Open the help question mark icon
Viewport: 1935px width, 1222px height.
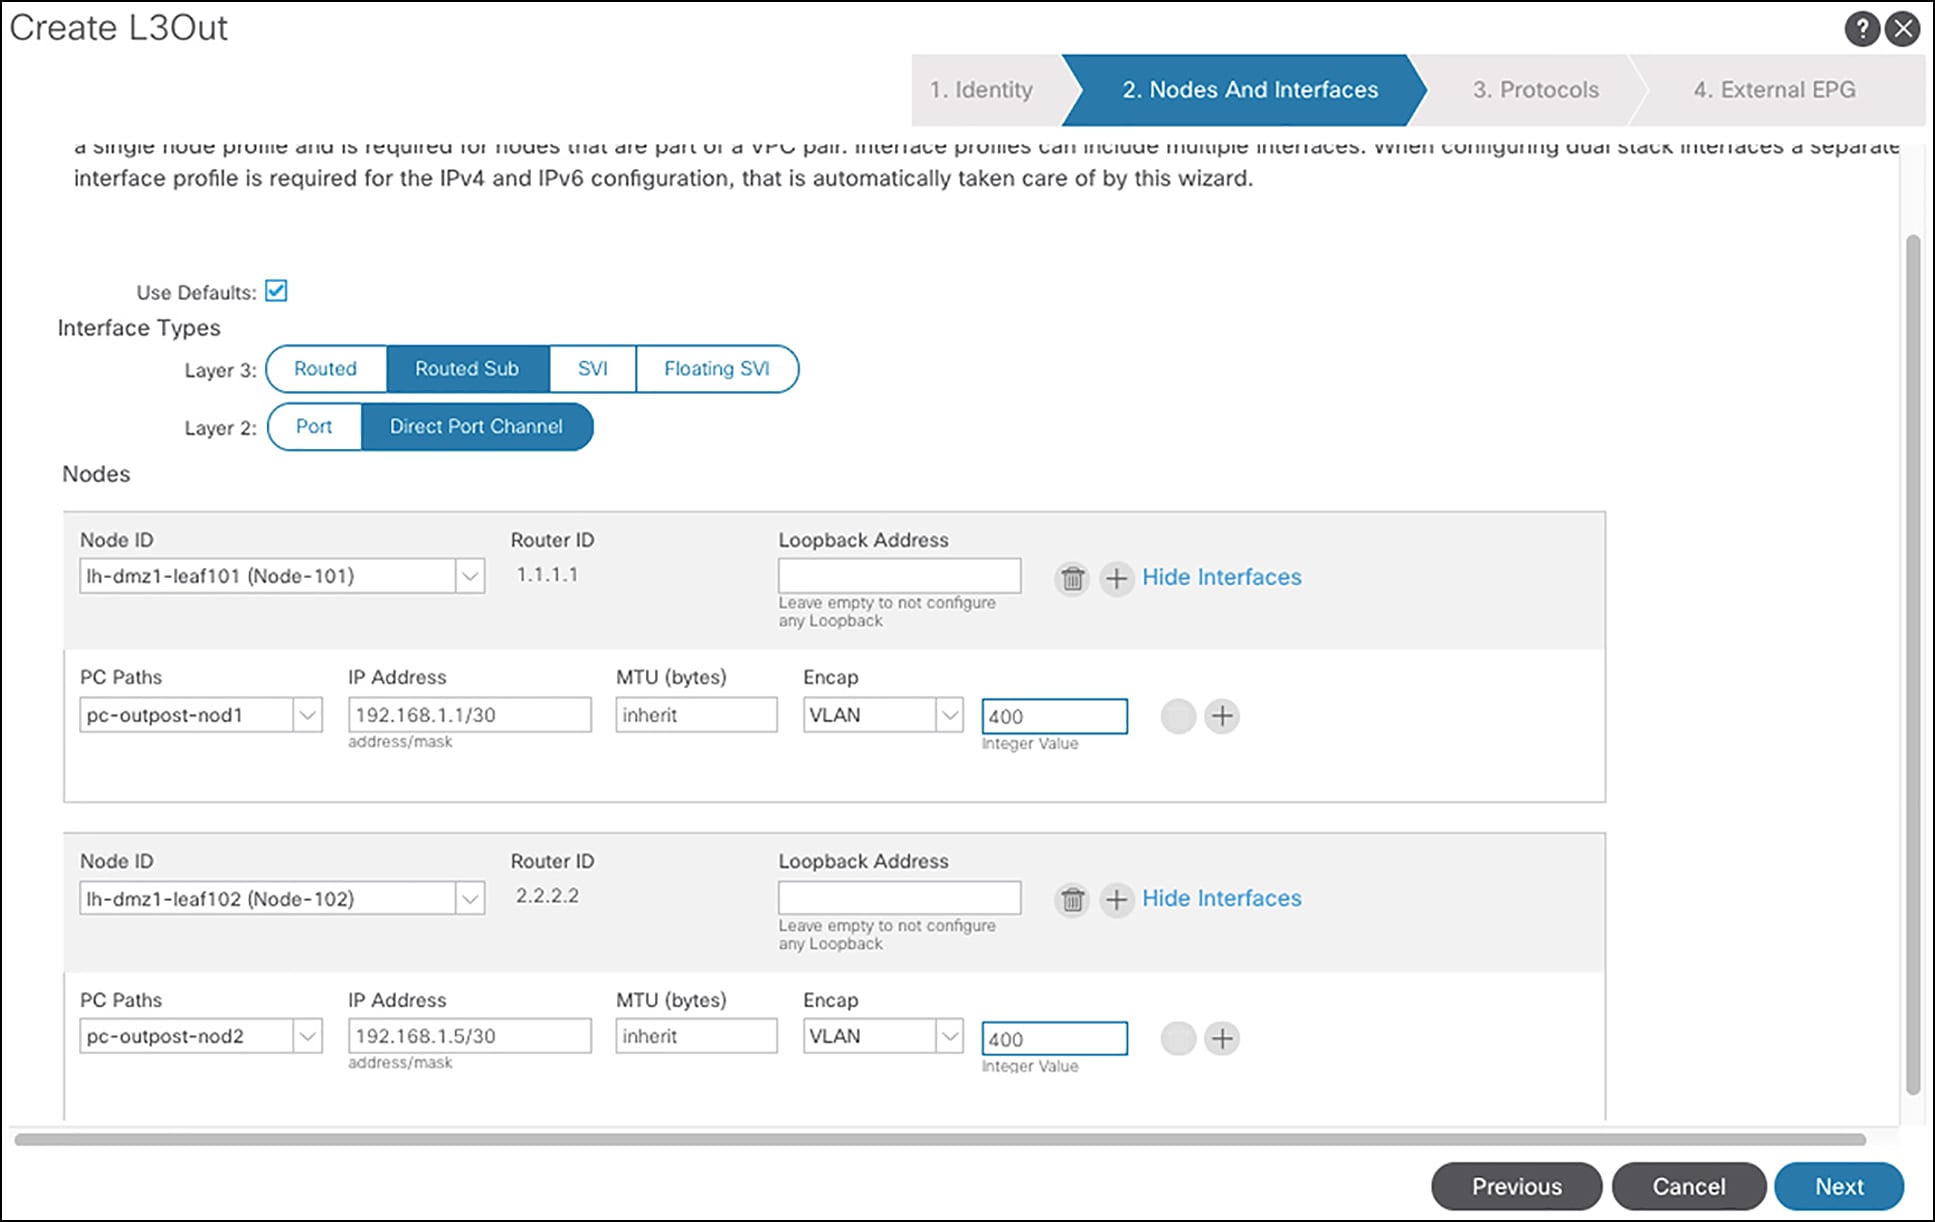[x=1861, y=29]
